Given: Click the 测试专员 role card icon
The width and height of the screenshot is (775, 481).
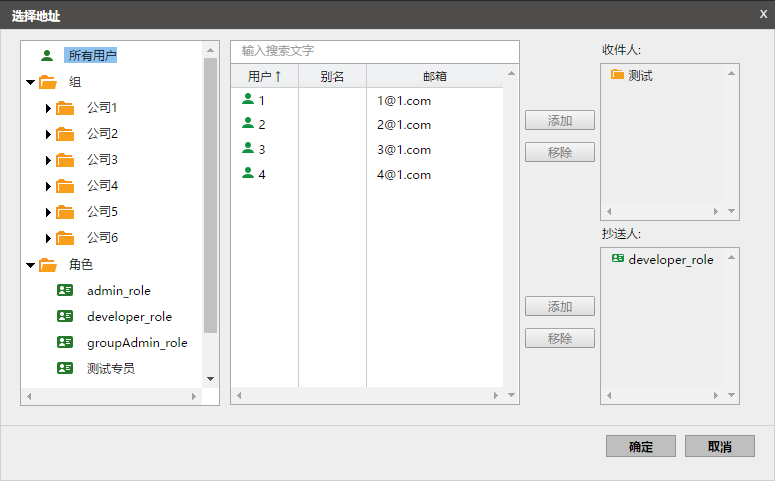Looking at the screenshot, I should [x=66, y=369].
